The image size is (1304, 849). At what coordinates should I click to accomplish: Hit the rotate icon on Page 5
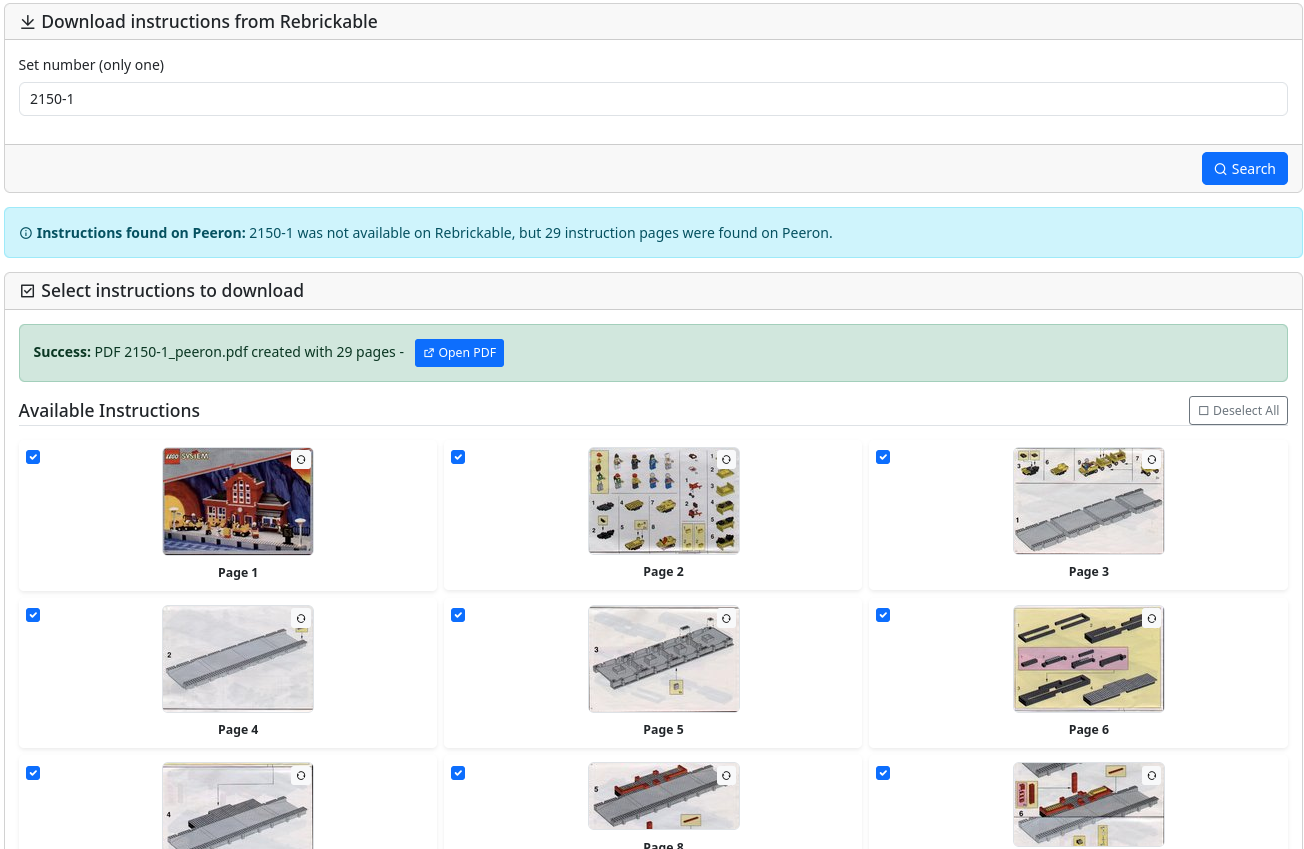[726, 618]
